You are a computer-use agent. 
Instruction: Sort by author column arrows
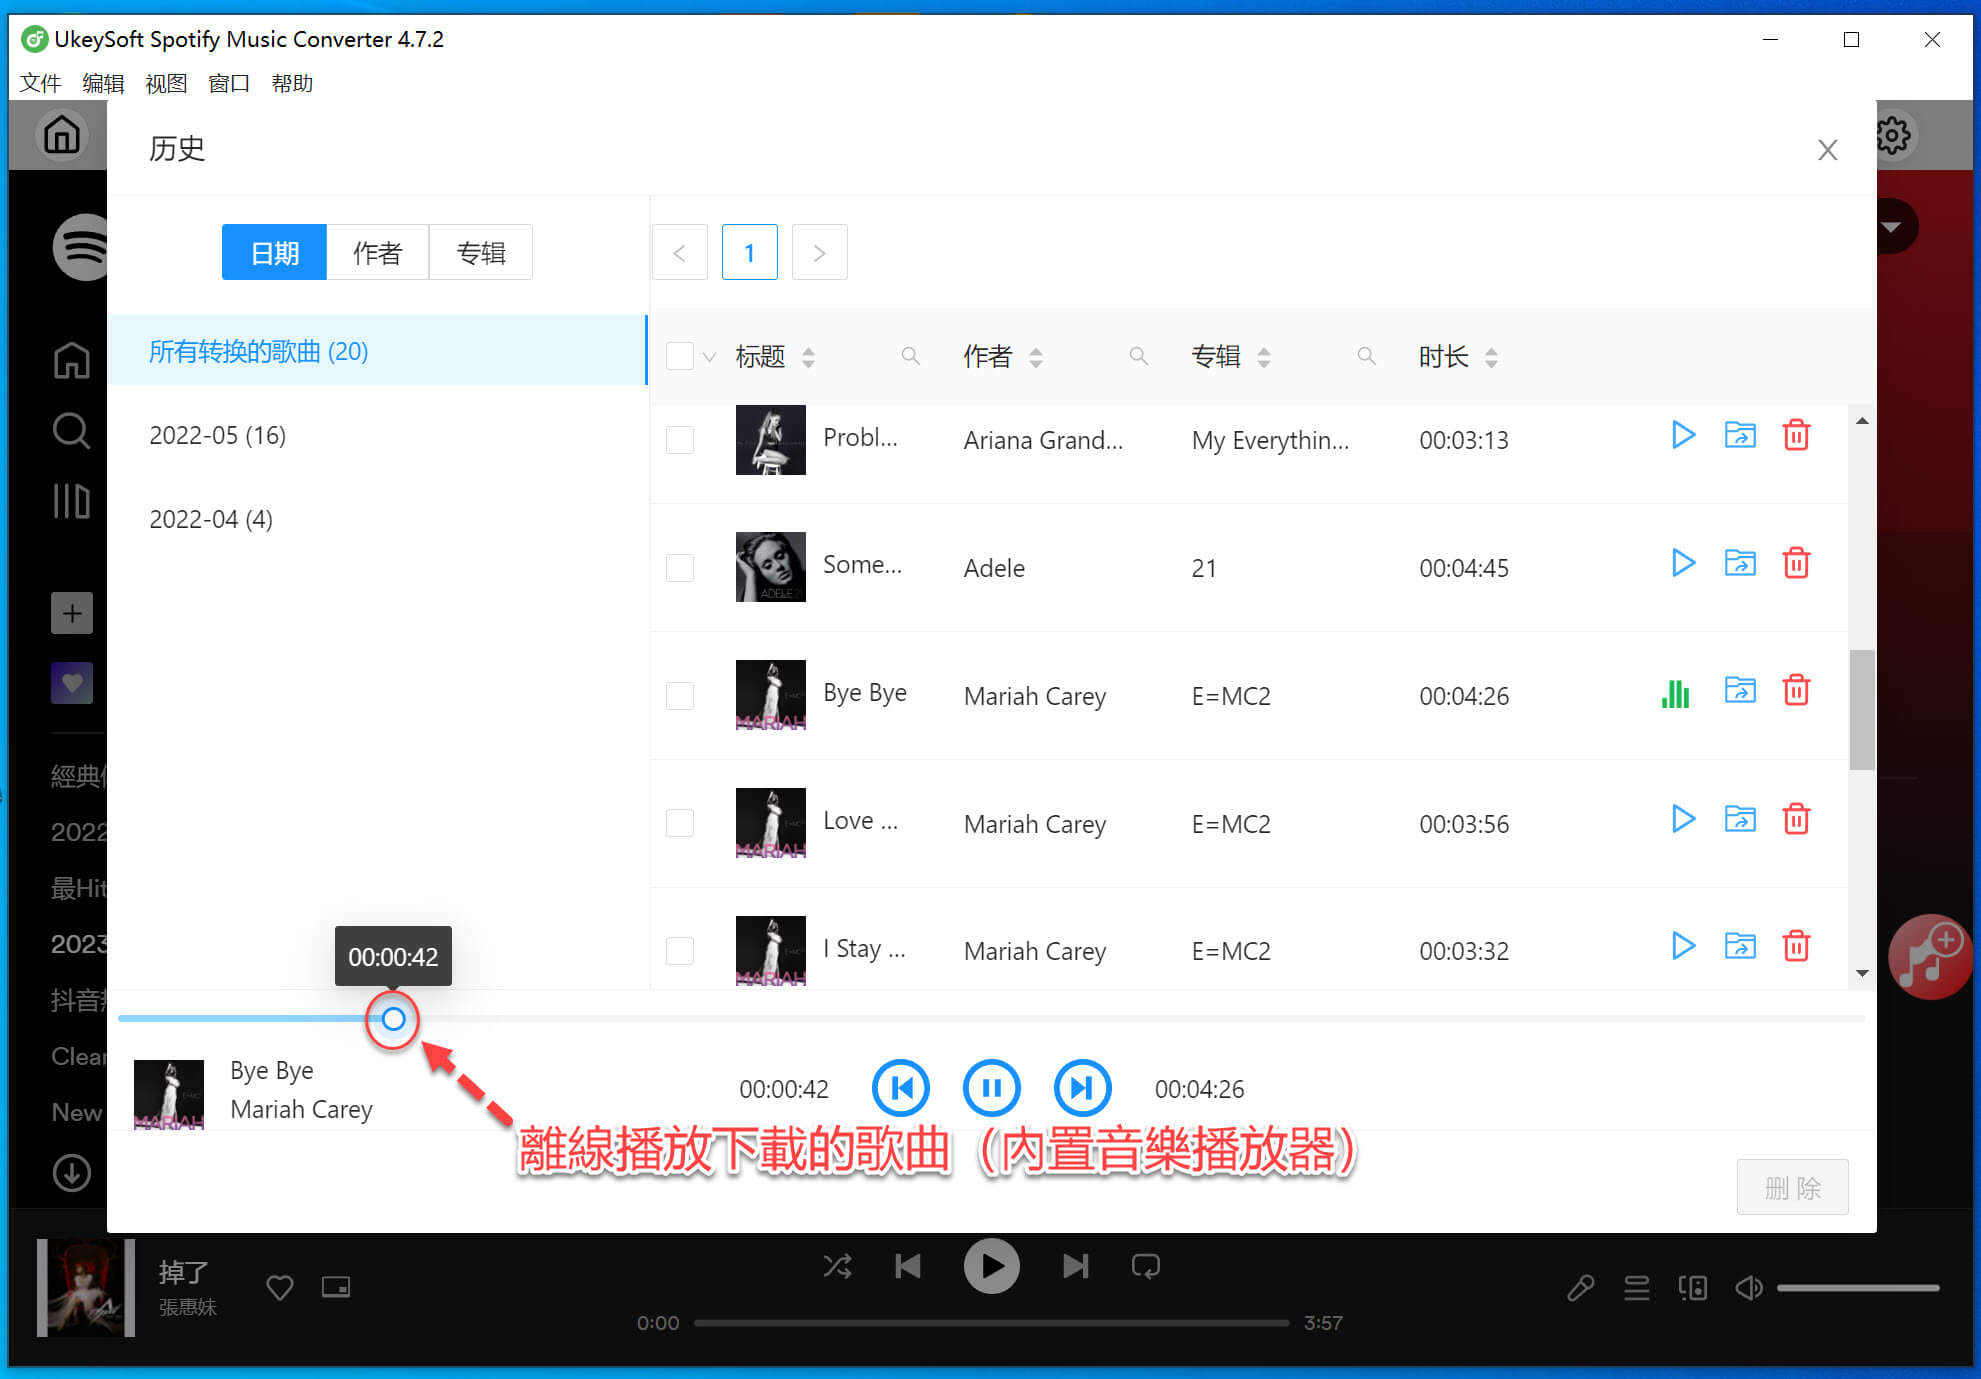(x=1036, y=357)
